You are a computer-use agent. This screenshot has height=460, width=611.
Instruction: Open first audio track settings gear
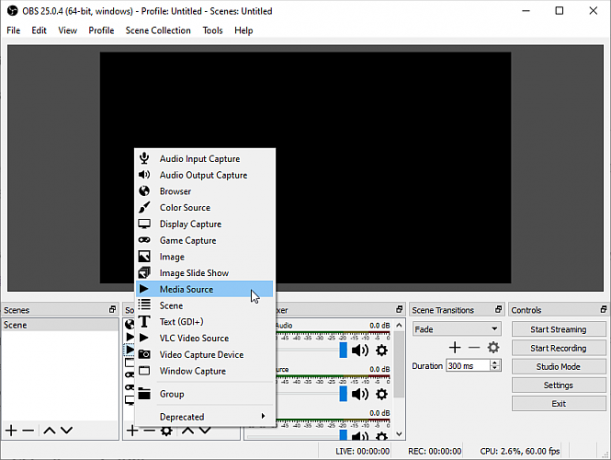tap(381, 350)
